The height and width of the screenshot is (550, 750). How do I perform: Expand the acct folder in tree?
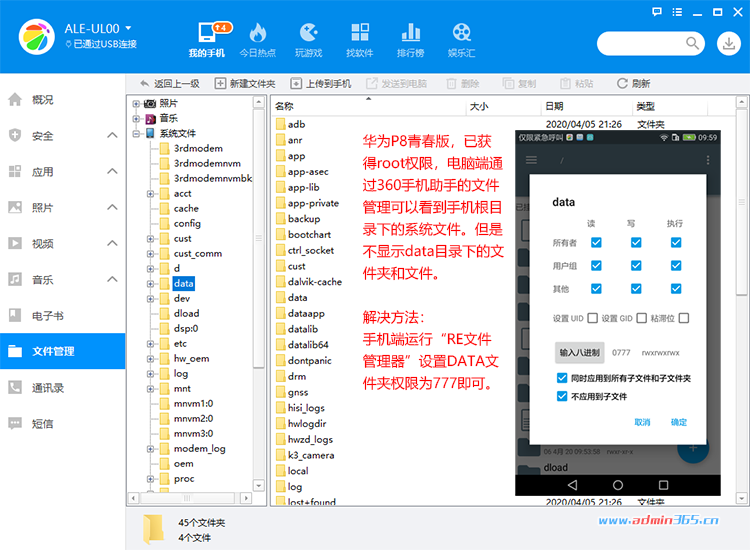pyautogui.click(x=150, y=194)
